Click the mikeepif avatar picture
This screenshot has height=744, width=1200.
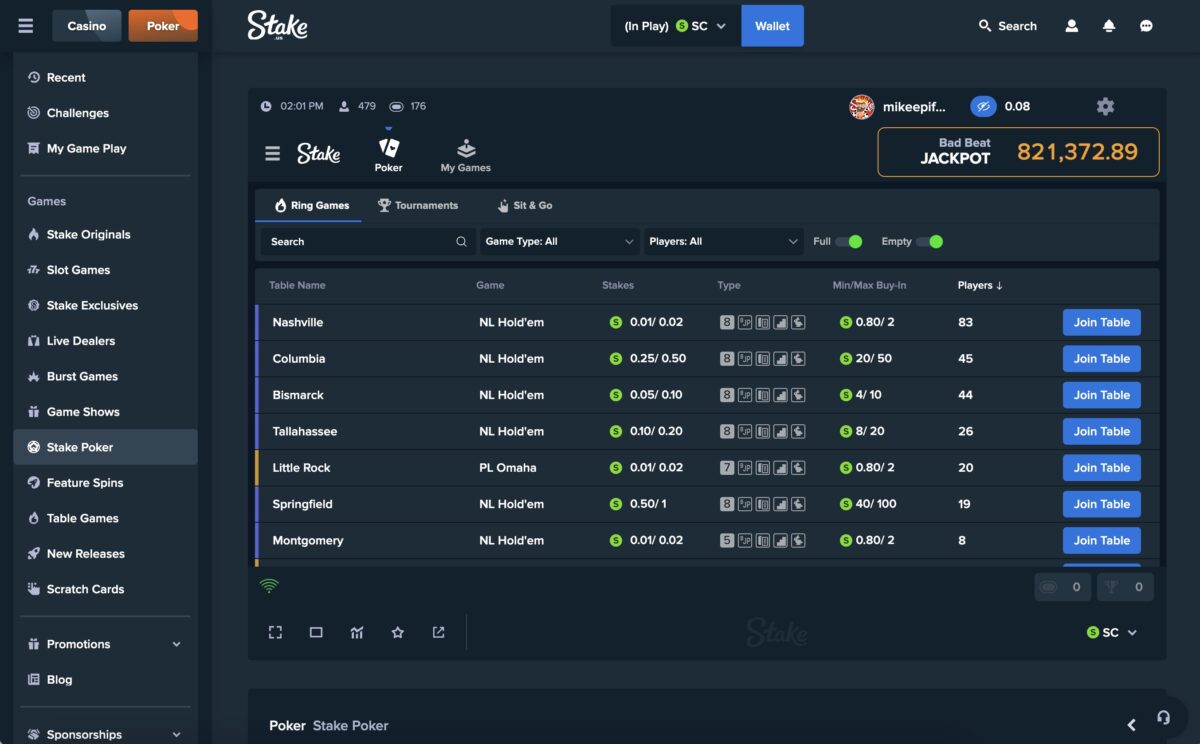tap(862, 107)
